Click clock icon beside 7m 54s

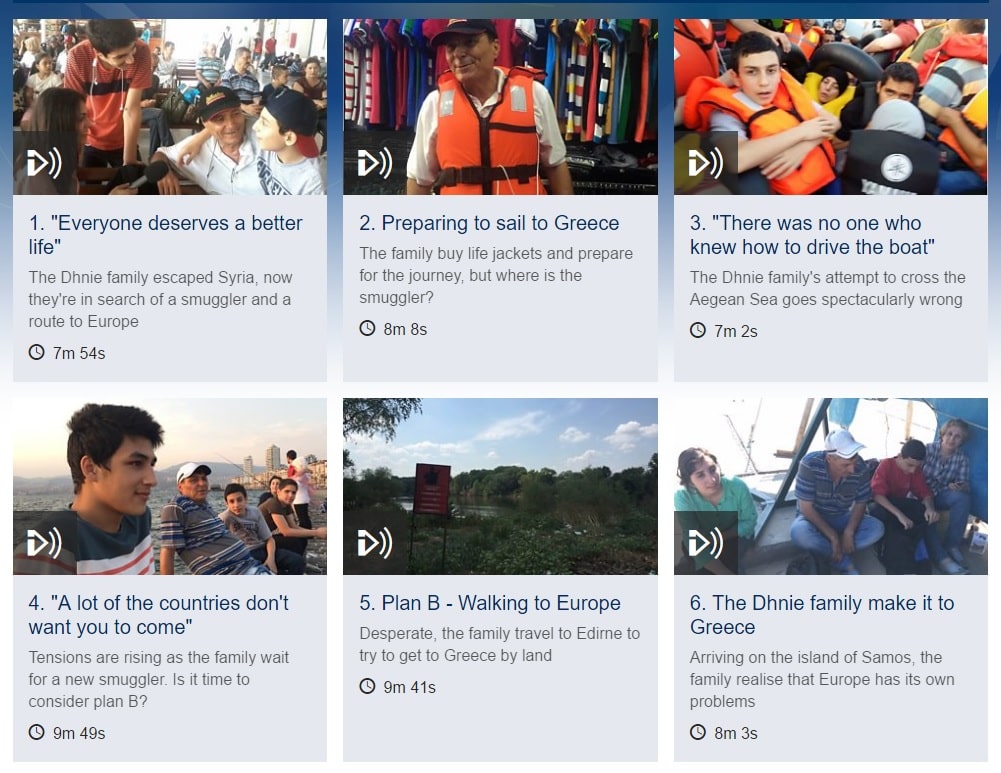[x=36, y=352]
